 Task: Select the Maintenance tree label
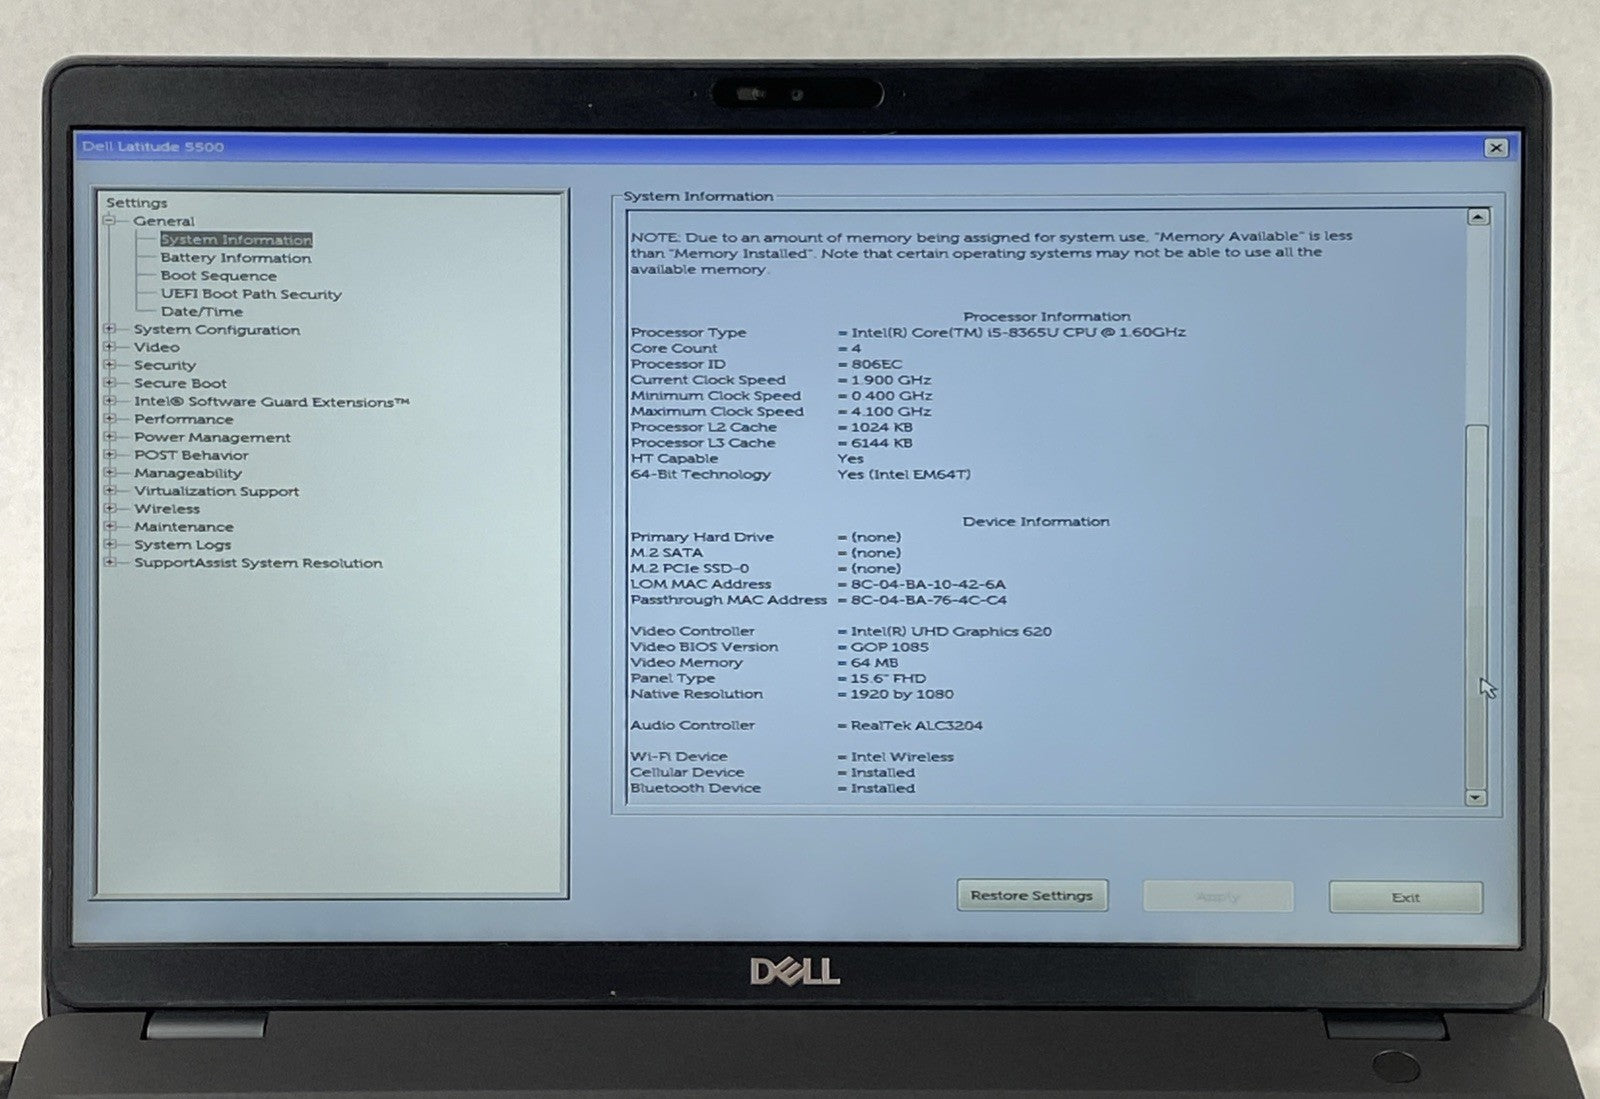184,526
